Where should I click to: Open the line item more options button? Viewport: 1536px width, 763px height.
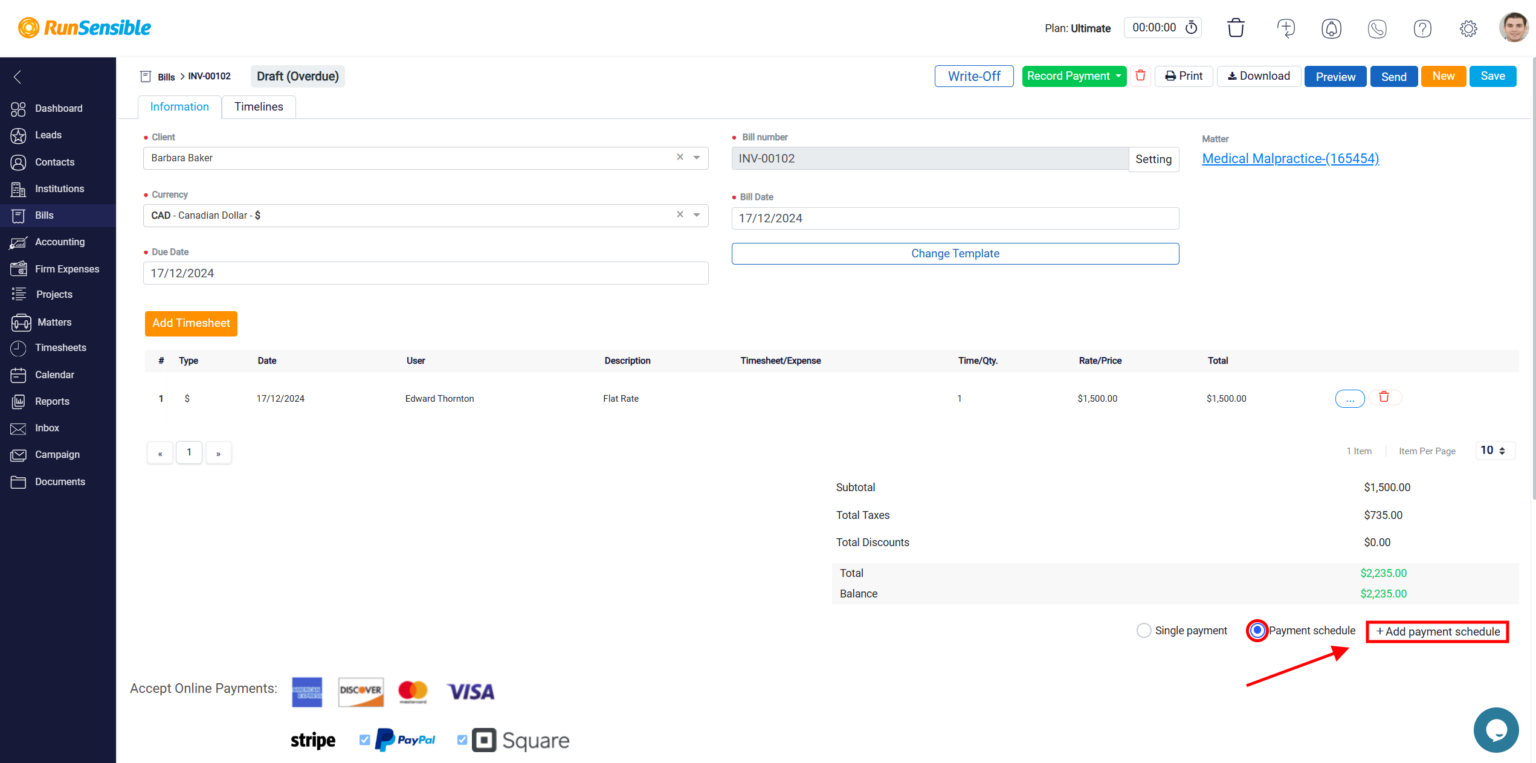click(x=1350, y=398)
